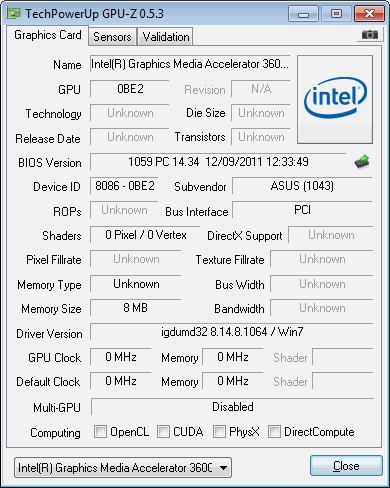Image resolution: width=390 pixels, height=488 pixels.
Task: Click the DirectX Support Unknown field
Action: pyautogui.click(x=331, y=235)
